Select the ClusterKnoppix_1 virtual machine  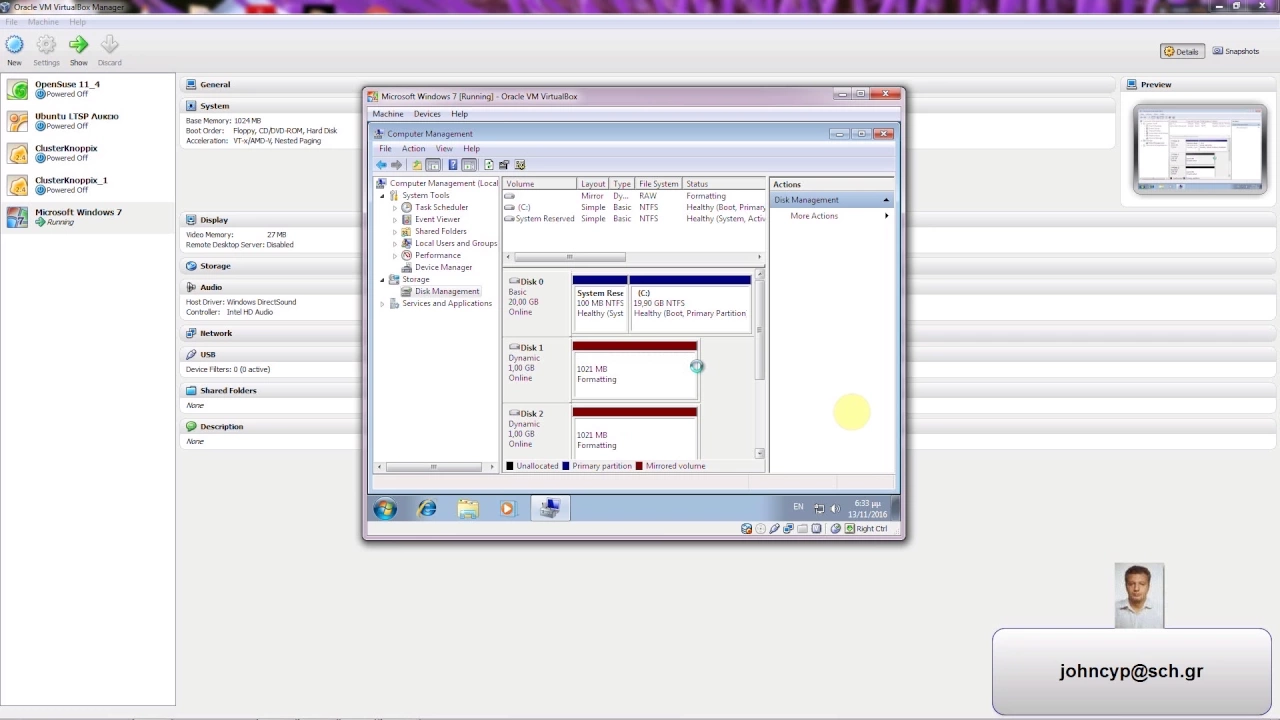coord(88,185)
